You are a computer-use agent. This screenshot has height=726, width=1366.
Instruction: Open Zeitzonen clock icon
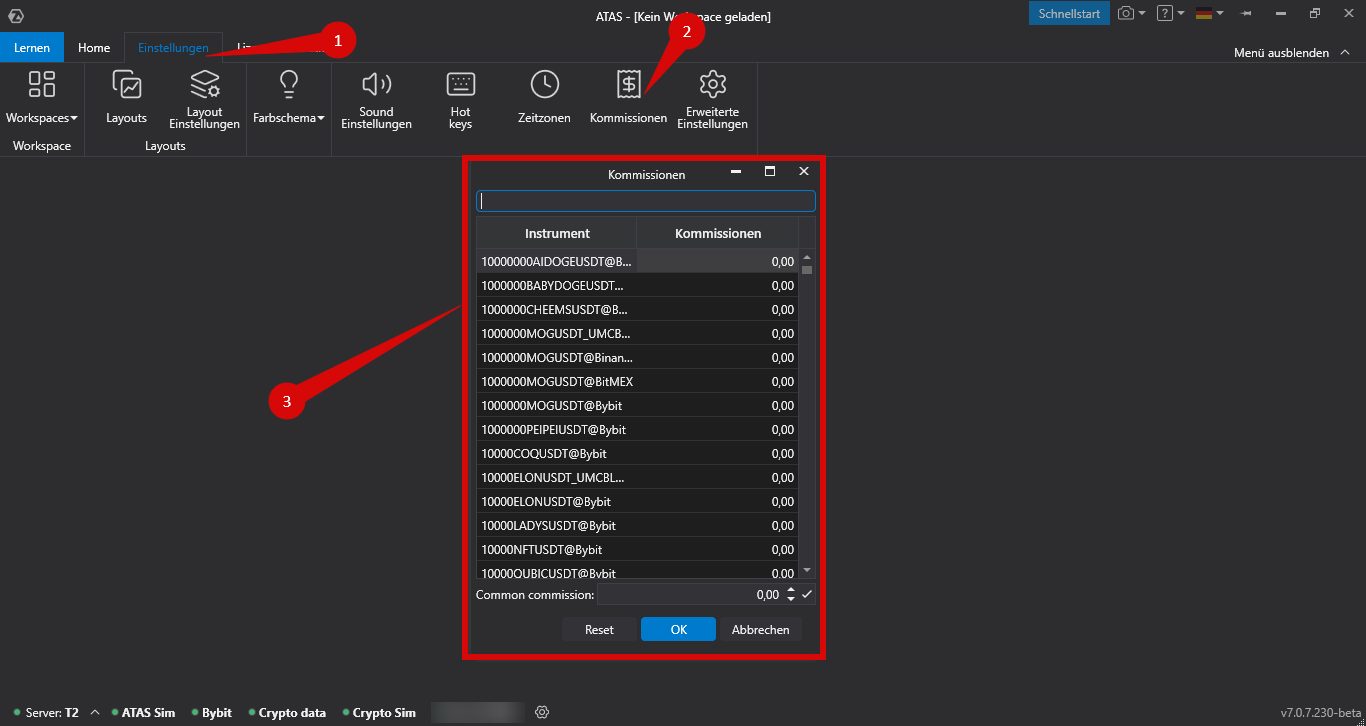pos(544,84)
